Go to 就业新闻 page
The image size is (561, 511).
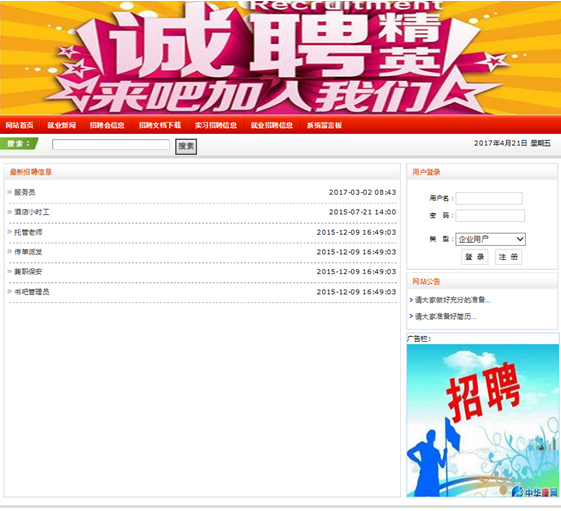click(62, 125)
